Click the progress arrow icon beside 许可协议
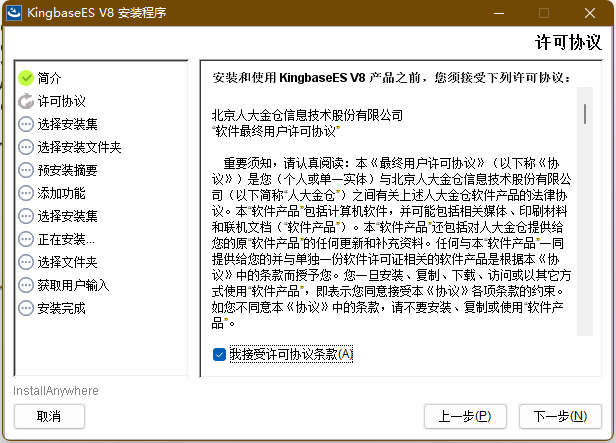The height and width of the screenshot is (443, 616). (x=26, y=101)
